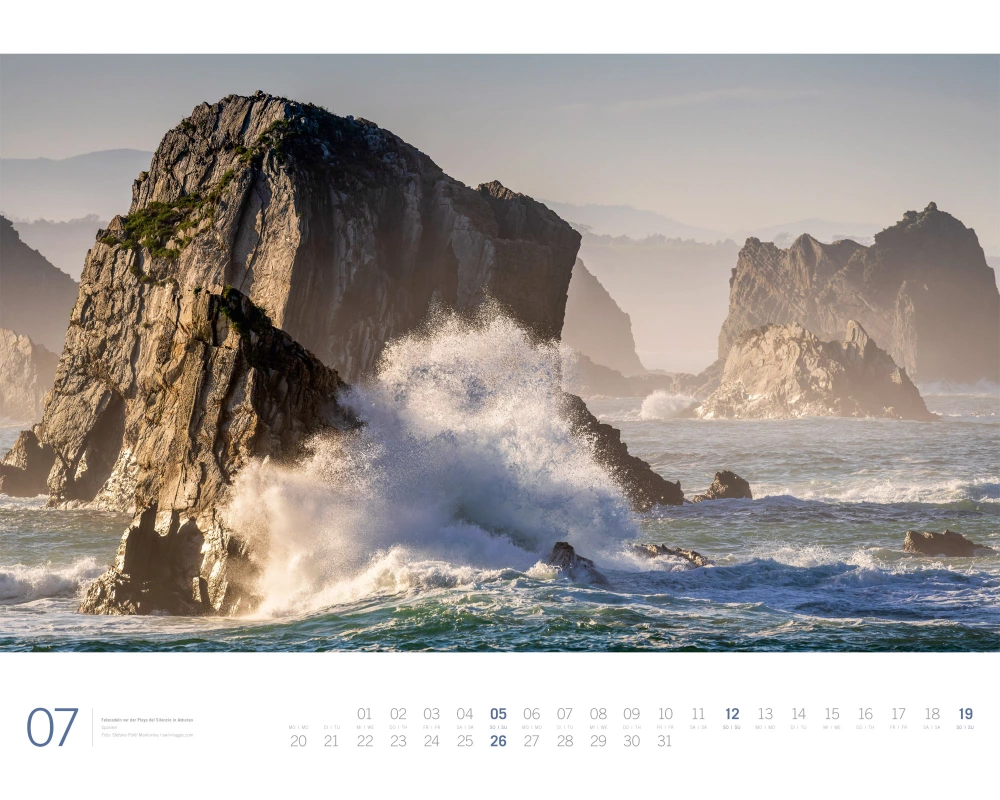
Task: Click the bold Sunday date 12
Action: [732, 714]
